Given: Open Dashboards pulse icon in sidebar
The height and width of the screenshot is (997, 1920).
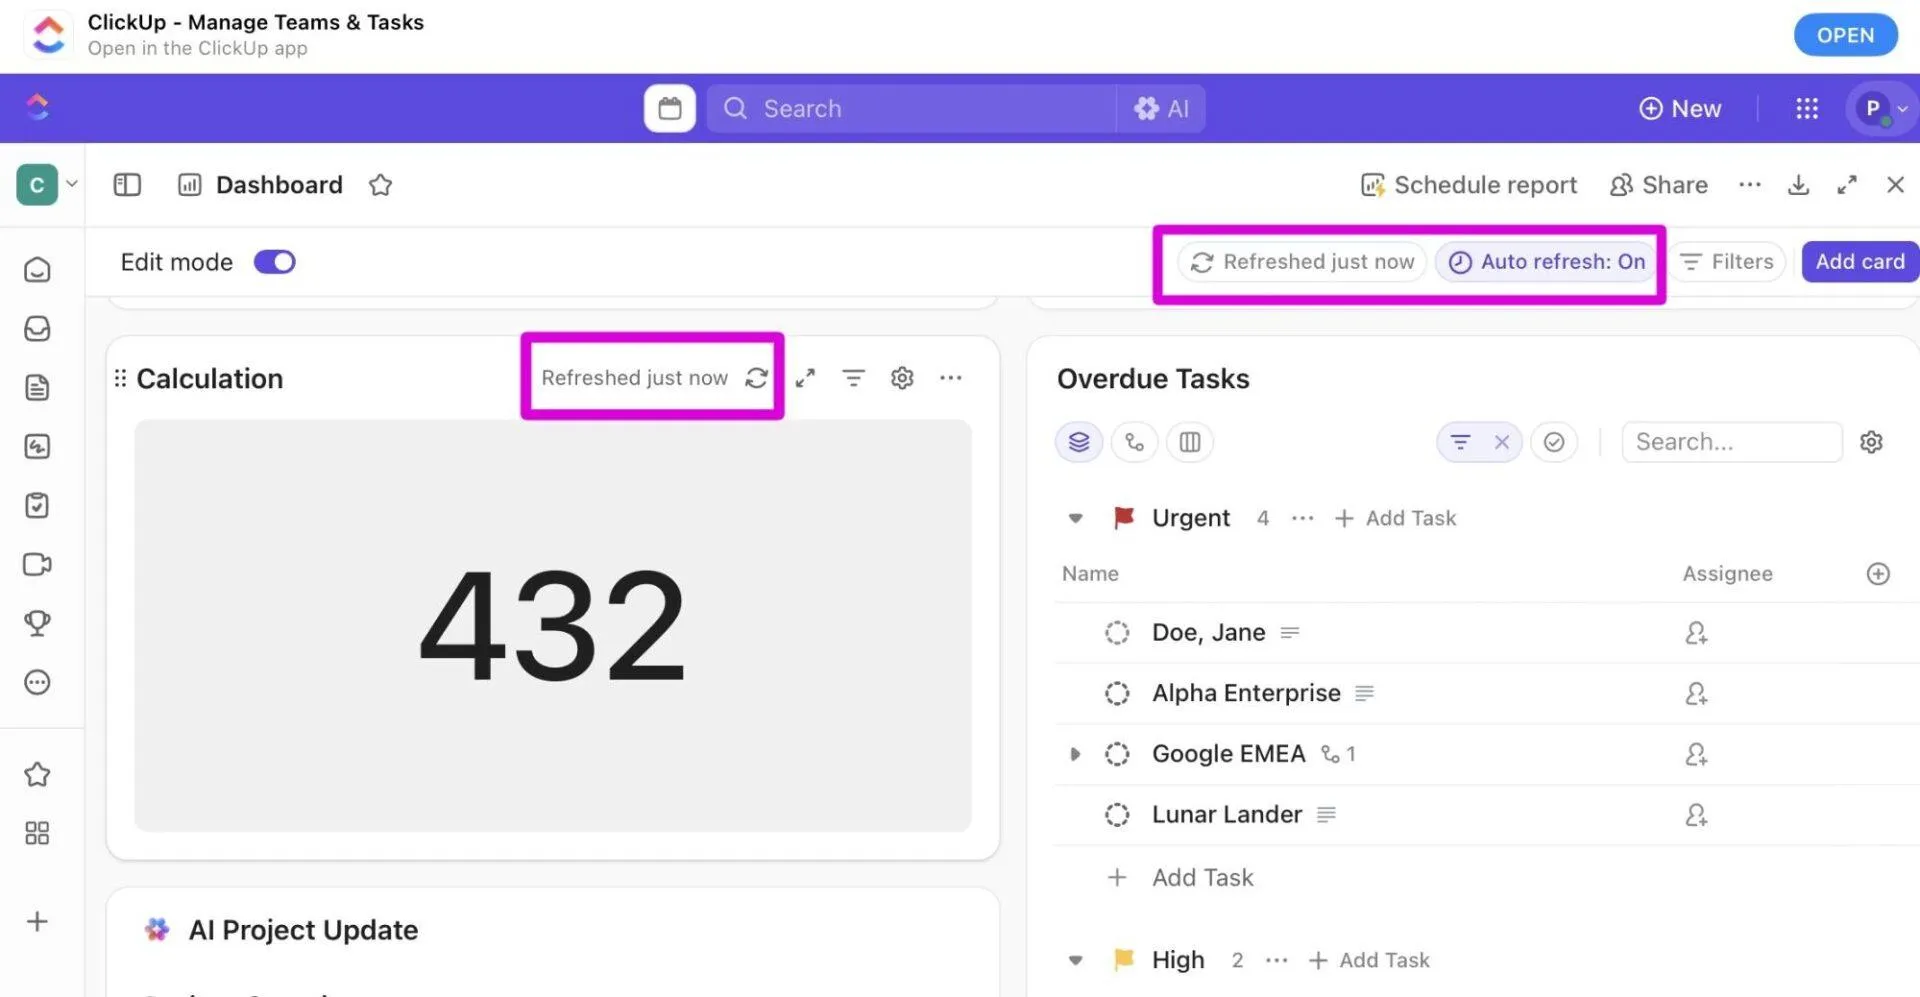Looking at the screenshot, I should [x=37, y=447].
